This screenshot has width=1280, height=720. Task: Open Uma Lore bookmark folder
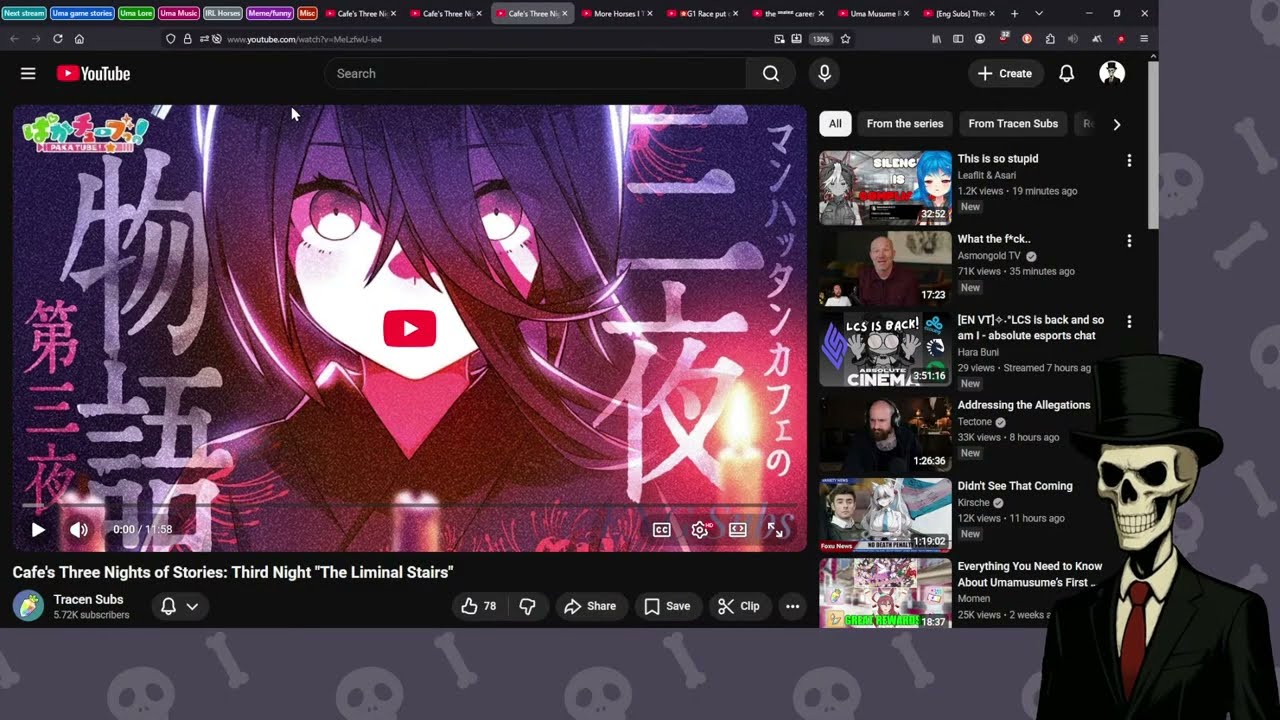click(136, 13)
